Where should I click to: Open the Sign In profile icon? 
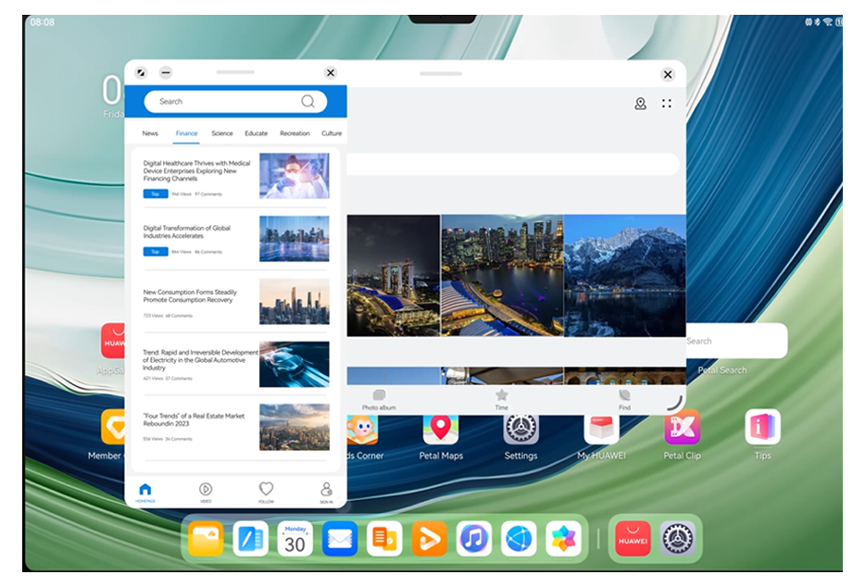tap(326, 491)
